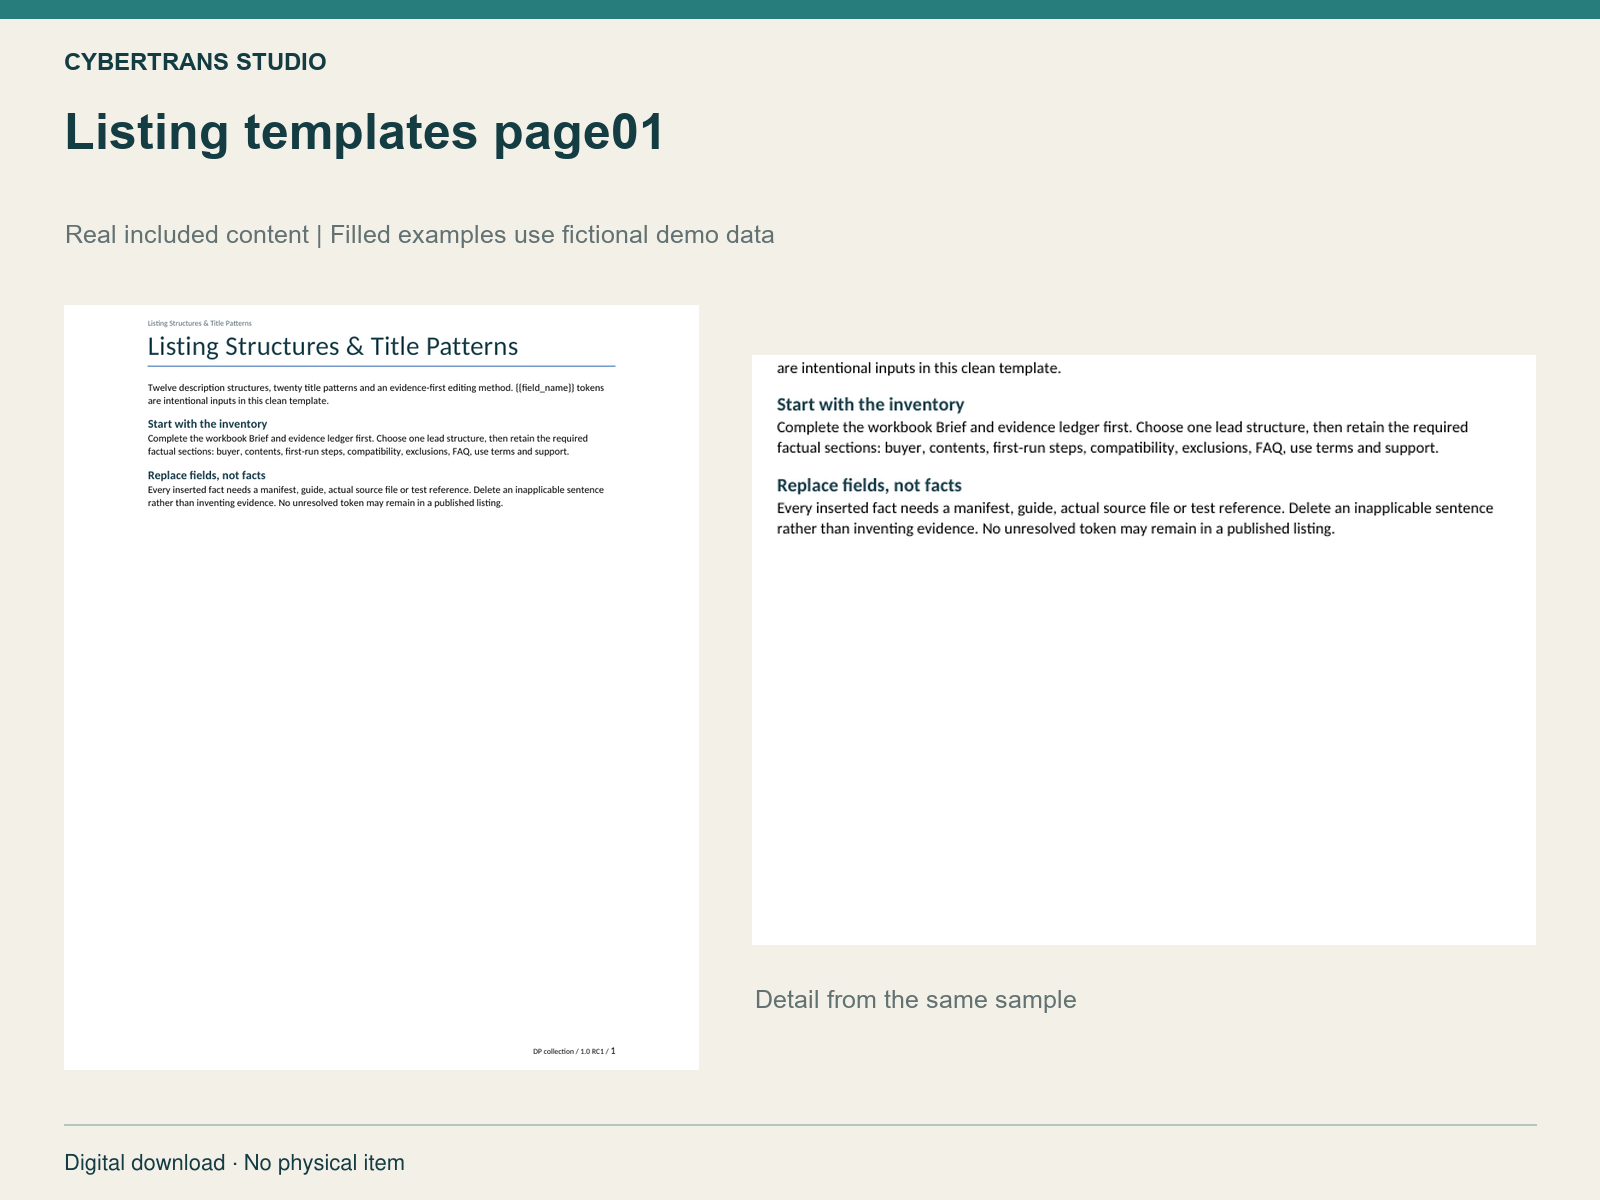Click 'Start with the inventory' heading in left thumbnail
The height and width of the screenshot is (1200, 1600).
click(x=207, y=424)
